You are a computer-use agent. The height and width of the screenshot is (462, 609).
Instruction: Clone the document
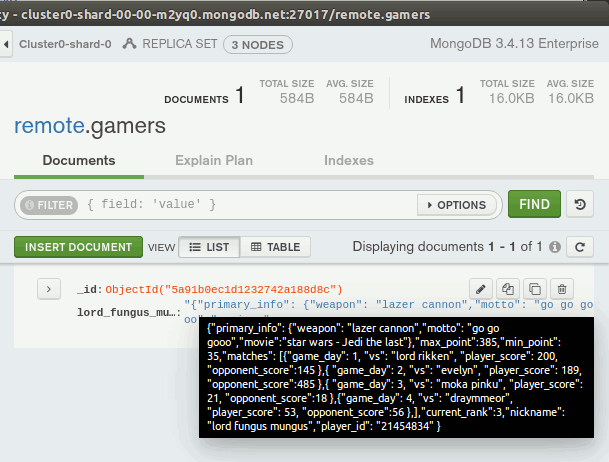pos(535,289)
